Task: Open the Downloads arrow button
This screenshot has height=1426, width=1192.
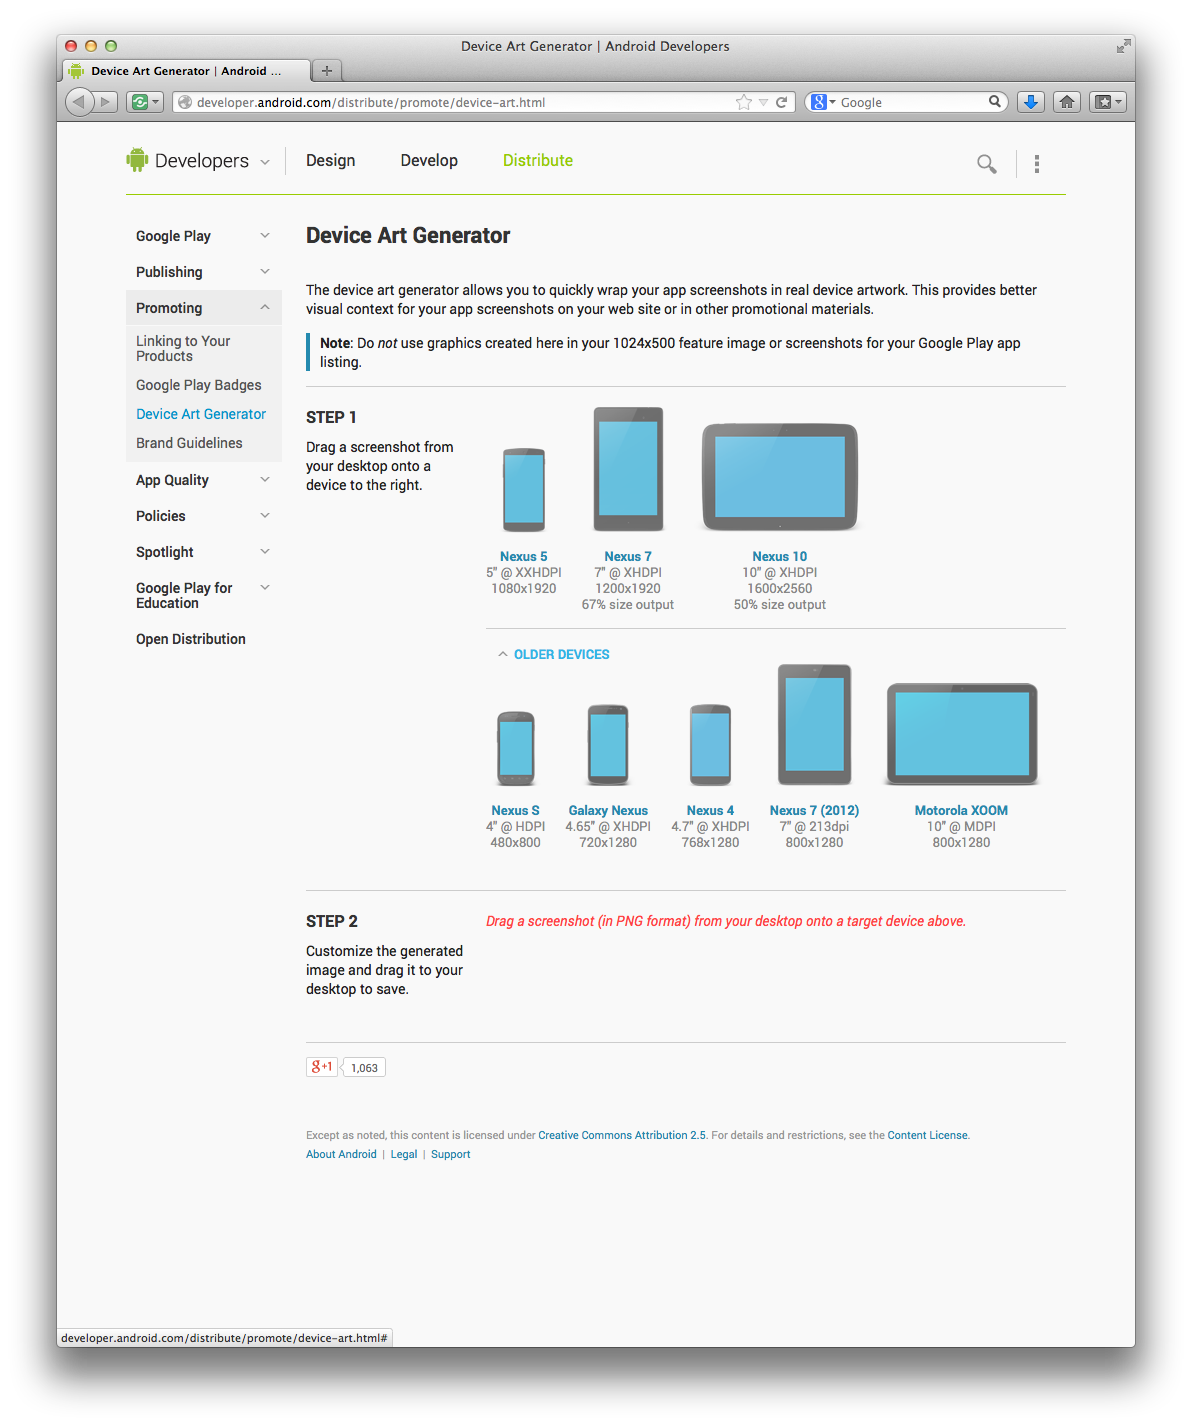Action: [x=1031, y=101]
